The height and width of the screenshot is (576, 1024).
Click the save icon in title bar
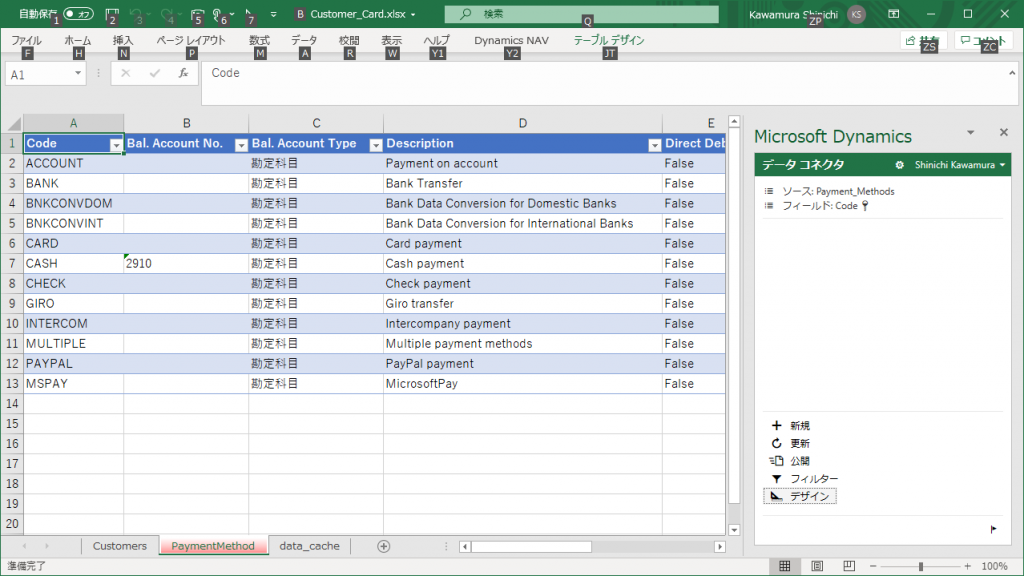[112, 15]
